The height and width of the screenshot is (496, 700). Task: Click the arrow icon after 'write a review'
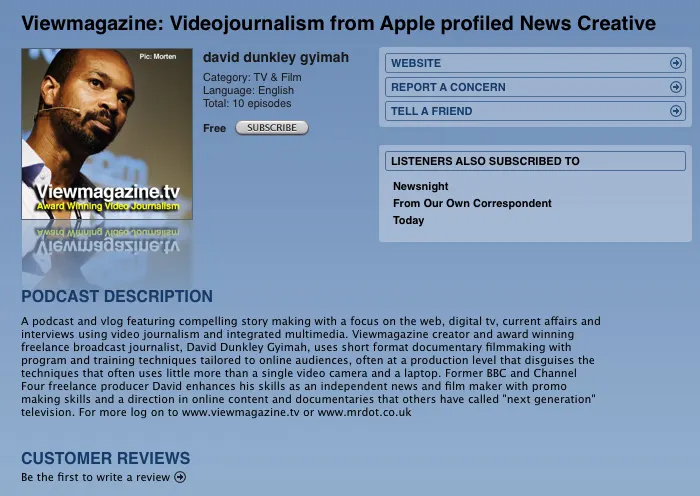[180, 477]
